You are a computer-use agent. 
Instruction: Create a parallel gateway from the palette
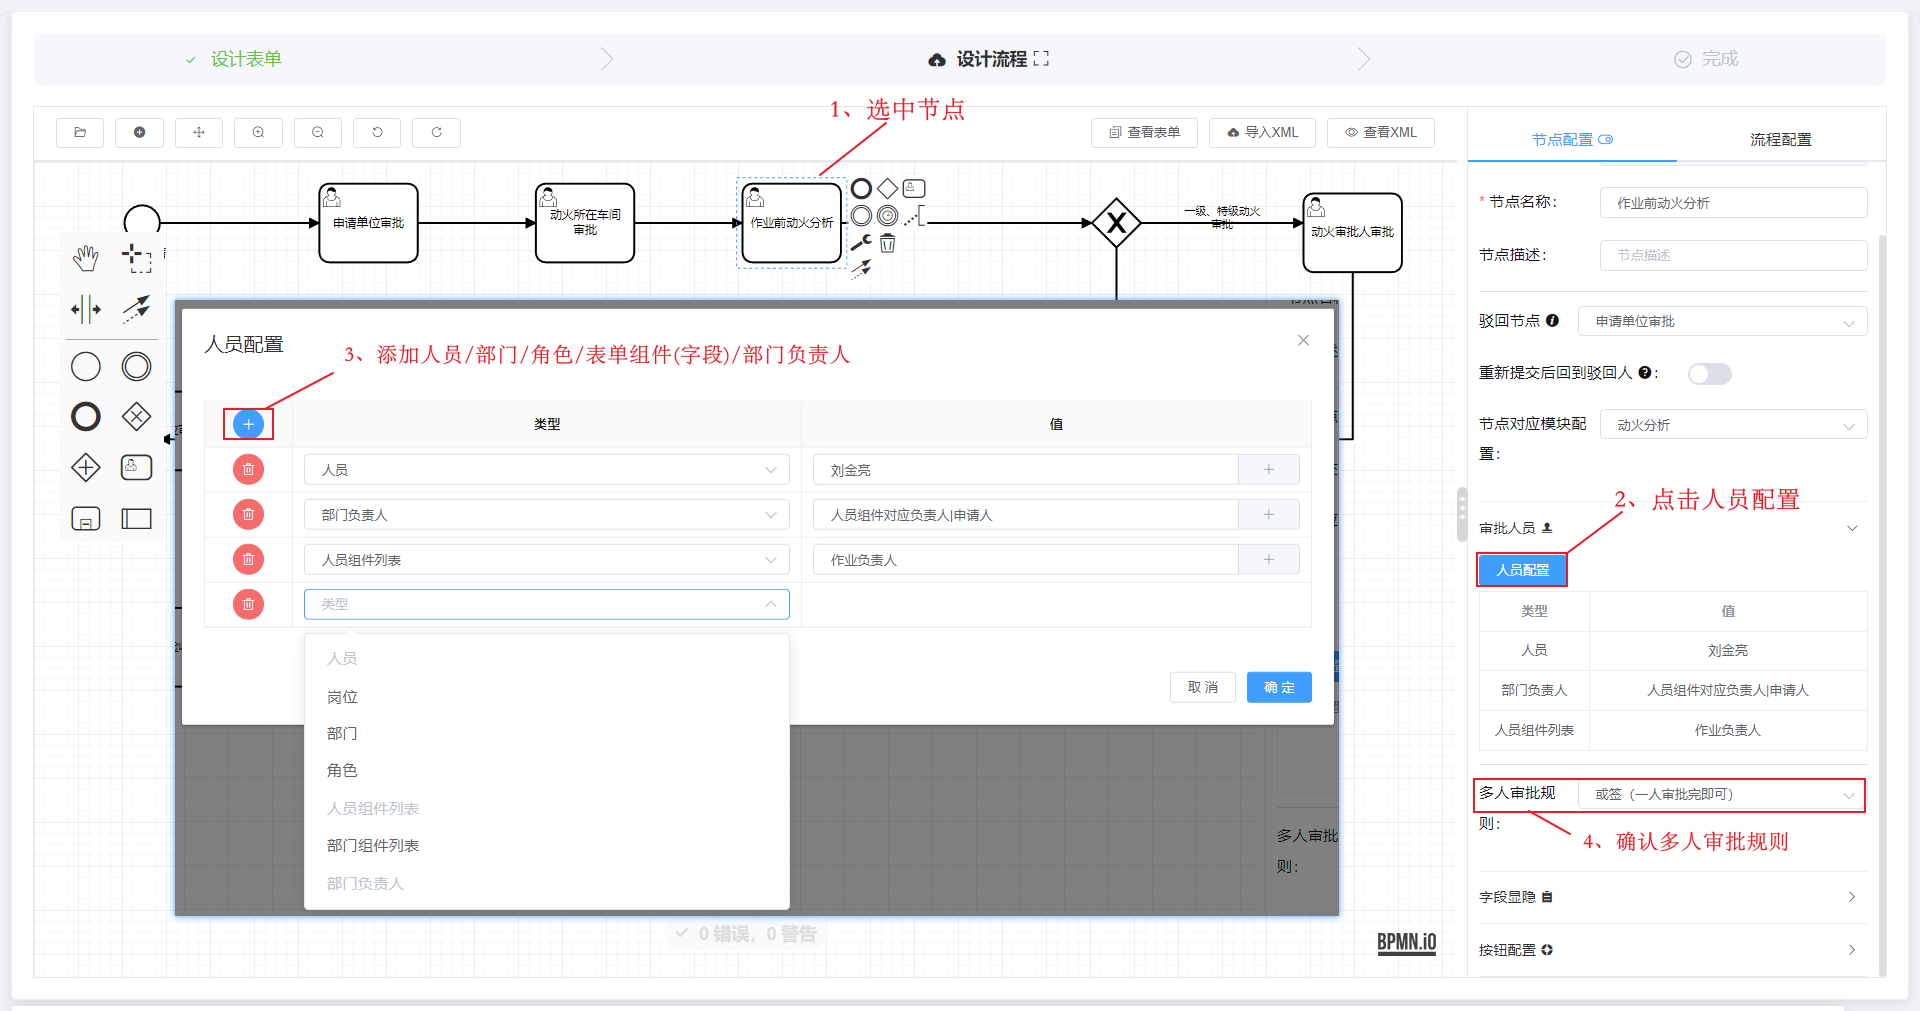coord(86,467)
